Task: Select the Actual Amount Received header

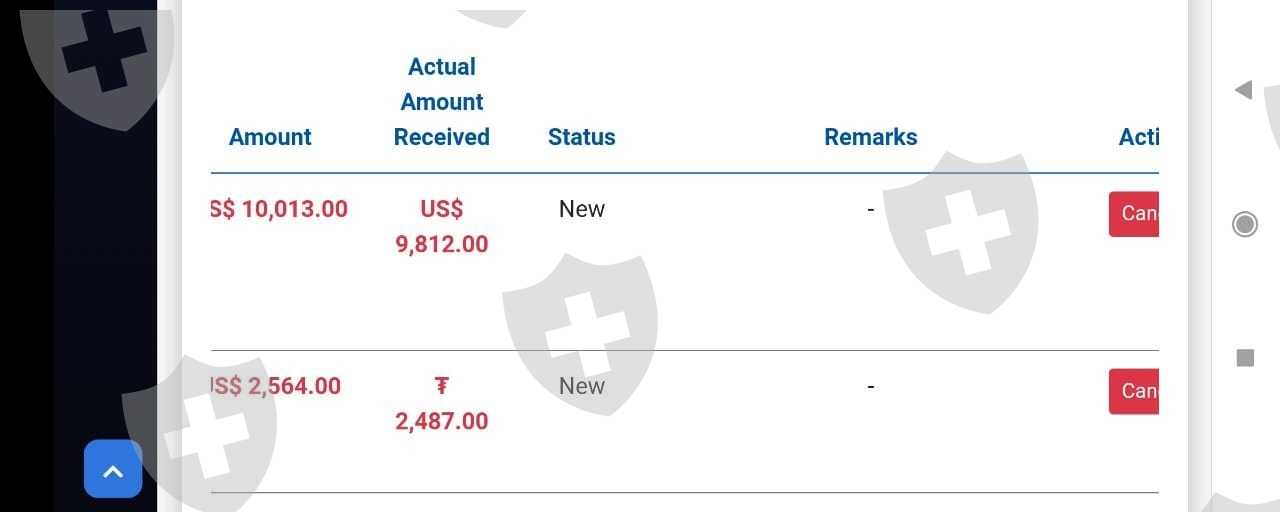Action: click(x=442, y=102)
